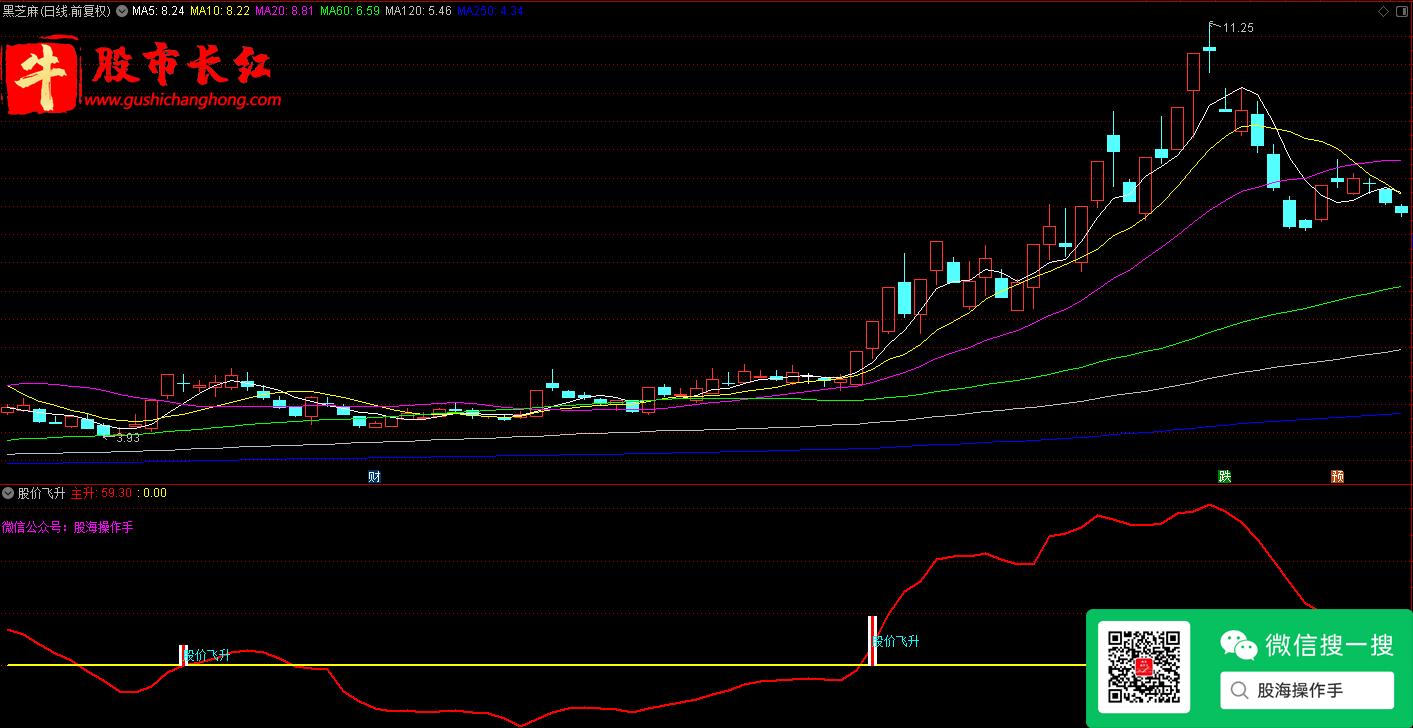The height and width of the screenshot is (728, 1413).
Task: Click the orange 预 marker below the chart
Action: click(x=1337, y=476)
